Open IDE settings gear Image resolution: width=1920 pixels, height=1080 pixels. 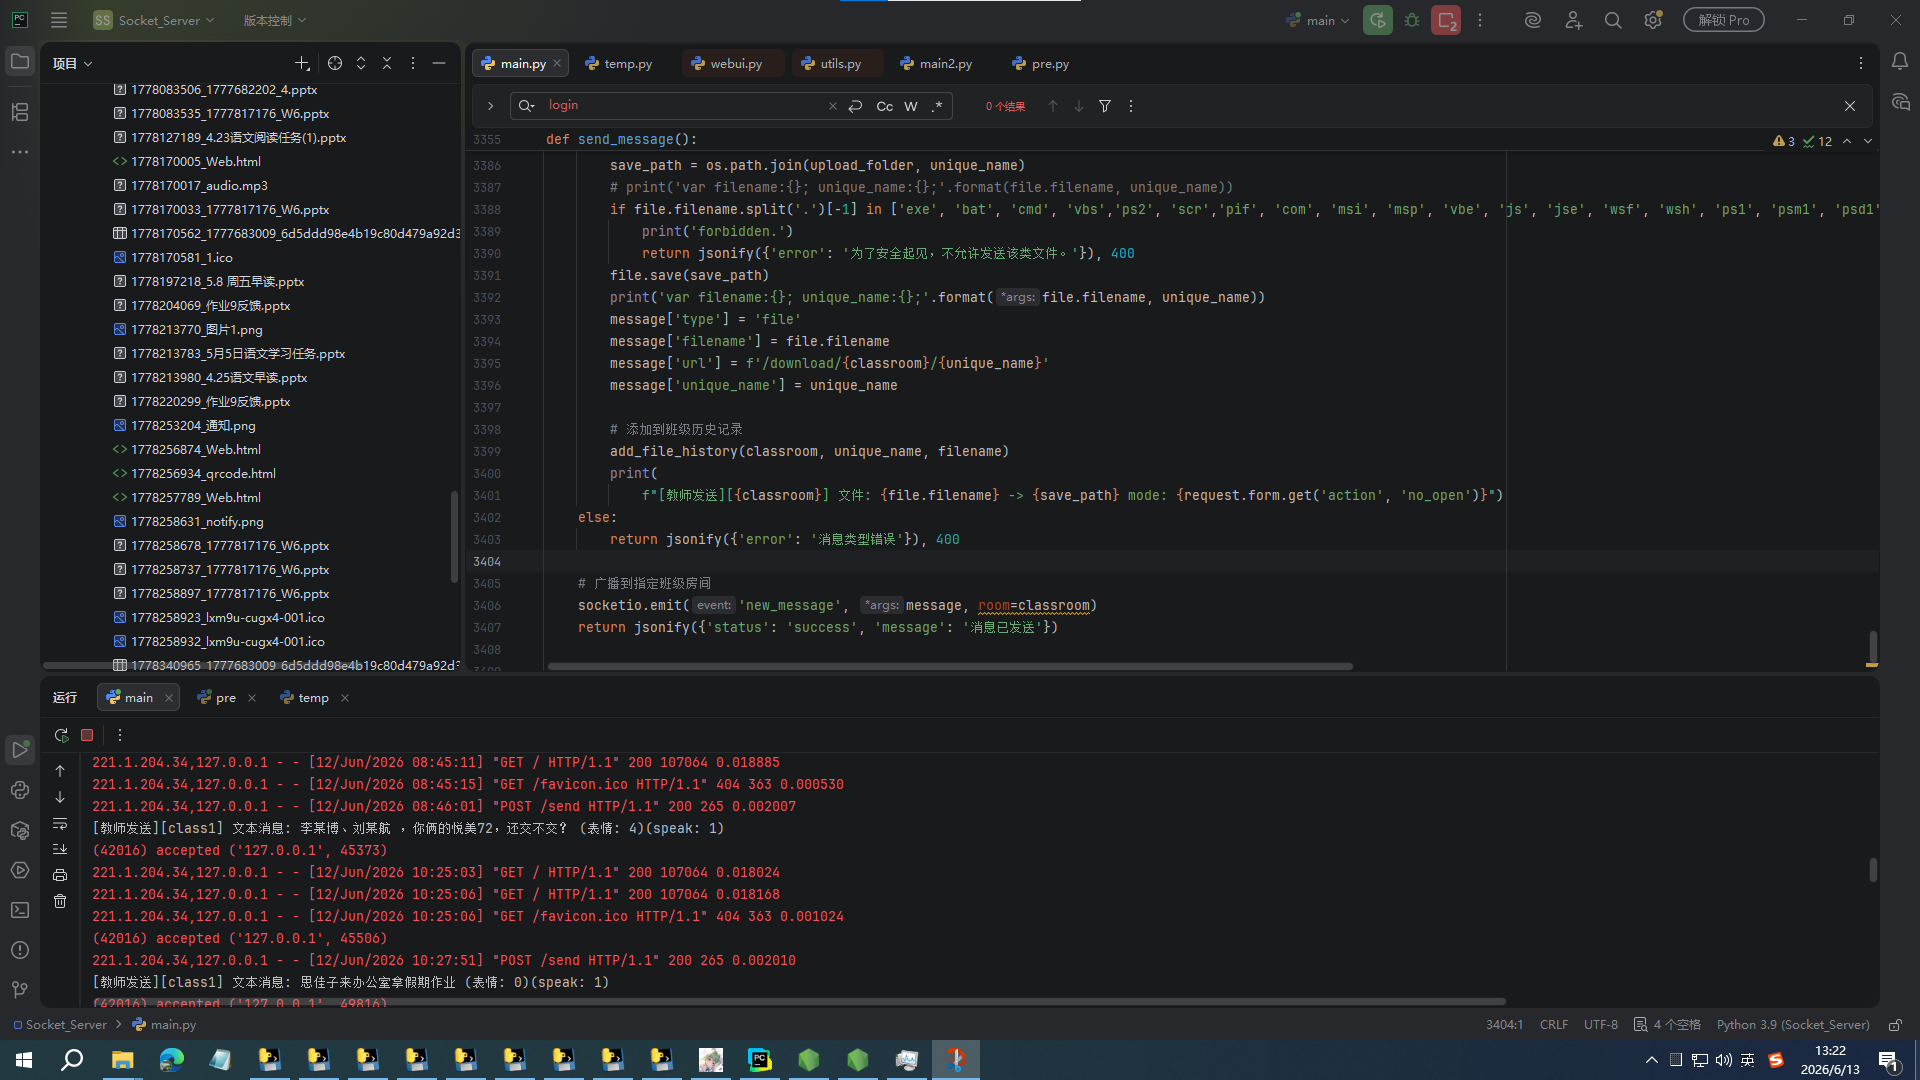[x=1653, y=20]
